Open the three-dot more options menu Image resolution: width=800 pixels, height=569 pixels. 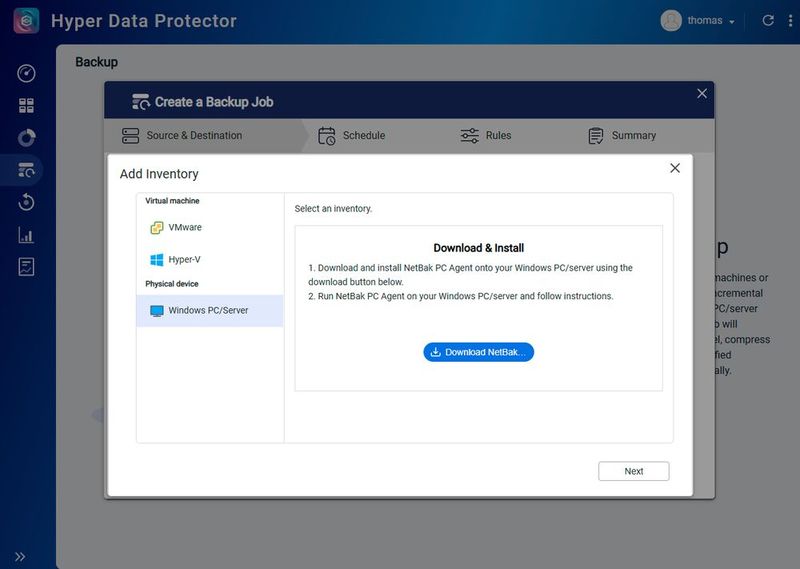point(790,20)
